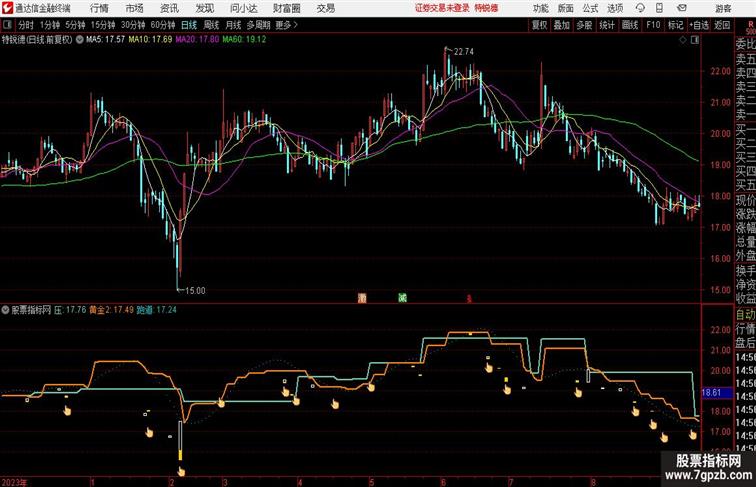The height and width of the screenshot is (487, 756).
Task: Open the 发现 menu
Action: 204,8
